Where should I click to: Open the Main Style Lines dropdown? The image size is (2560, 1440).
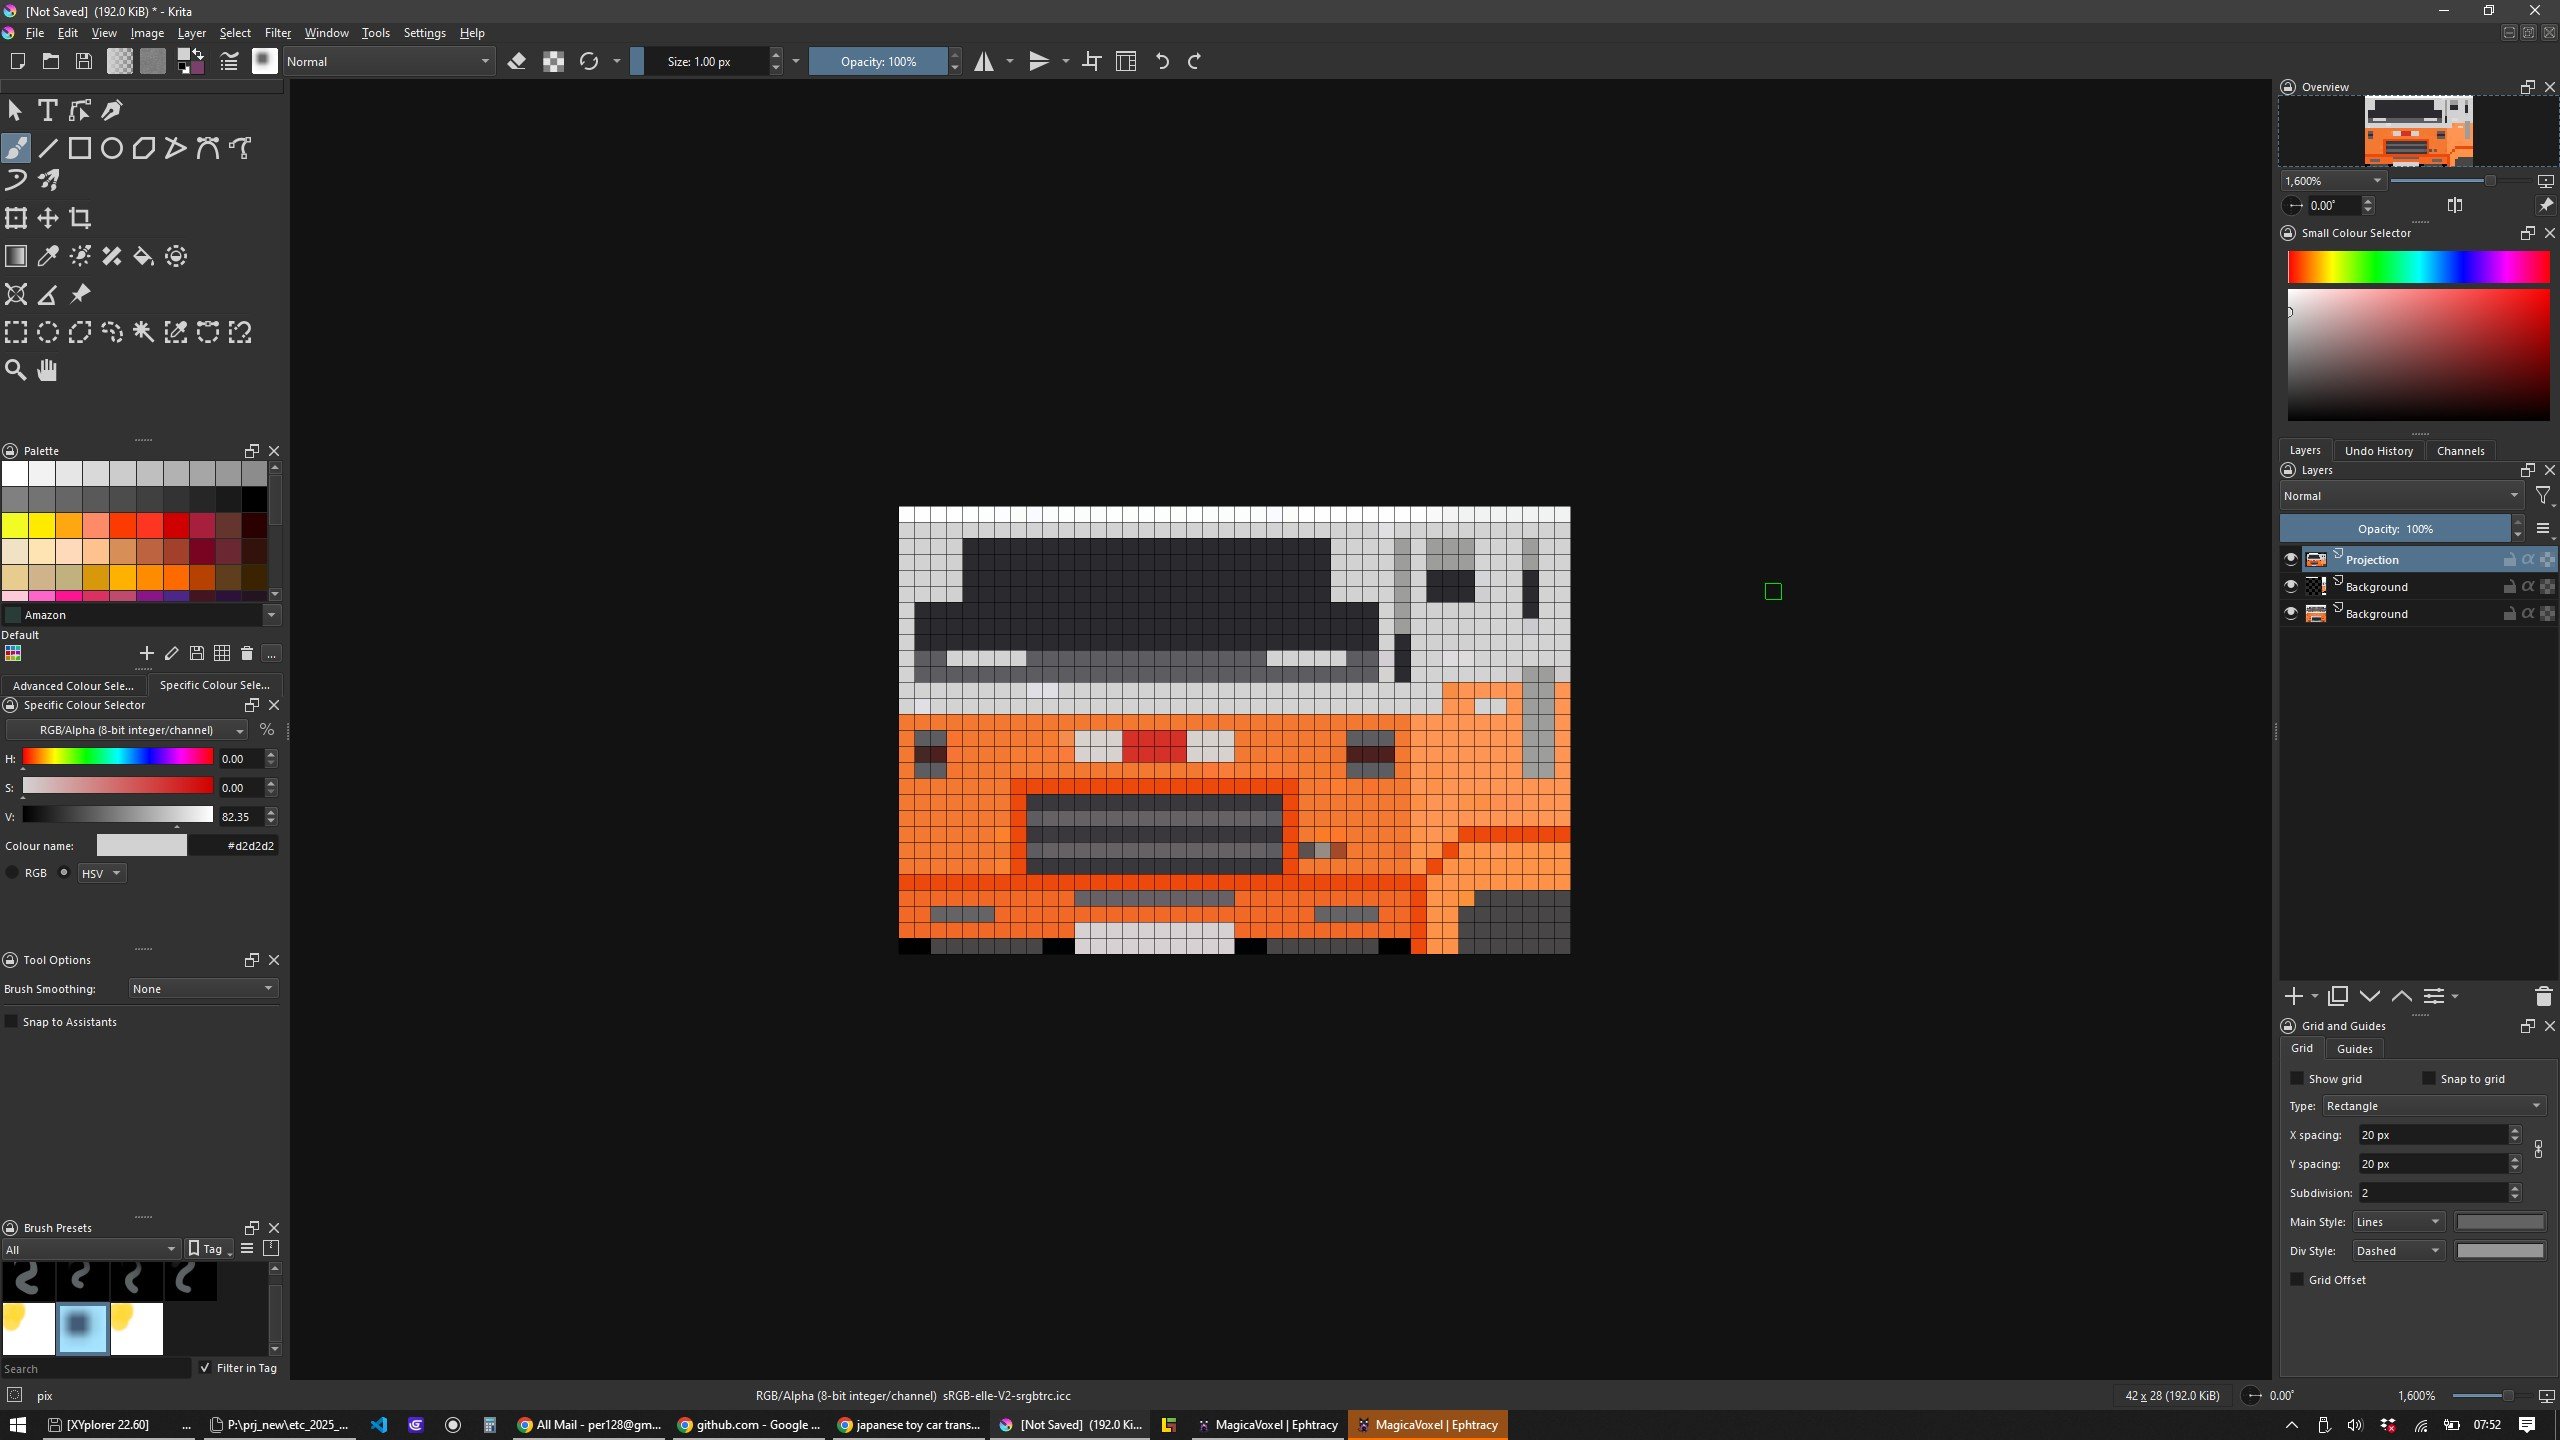(x=2398, y=1221)
